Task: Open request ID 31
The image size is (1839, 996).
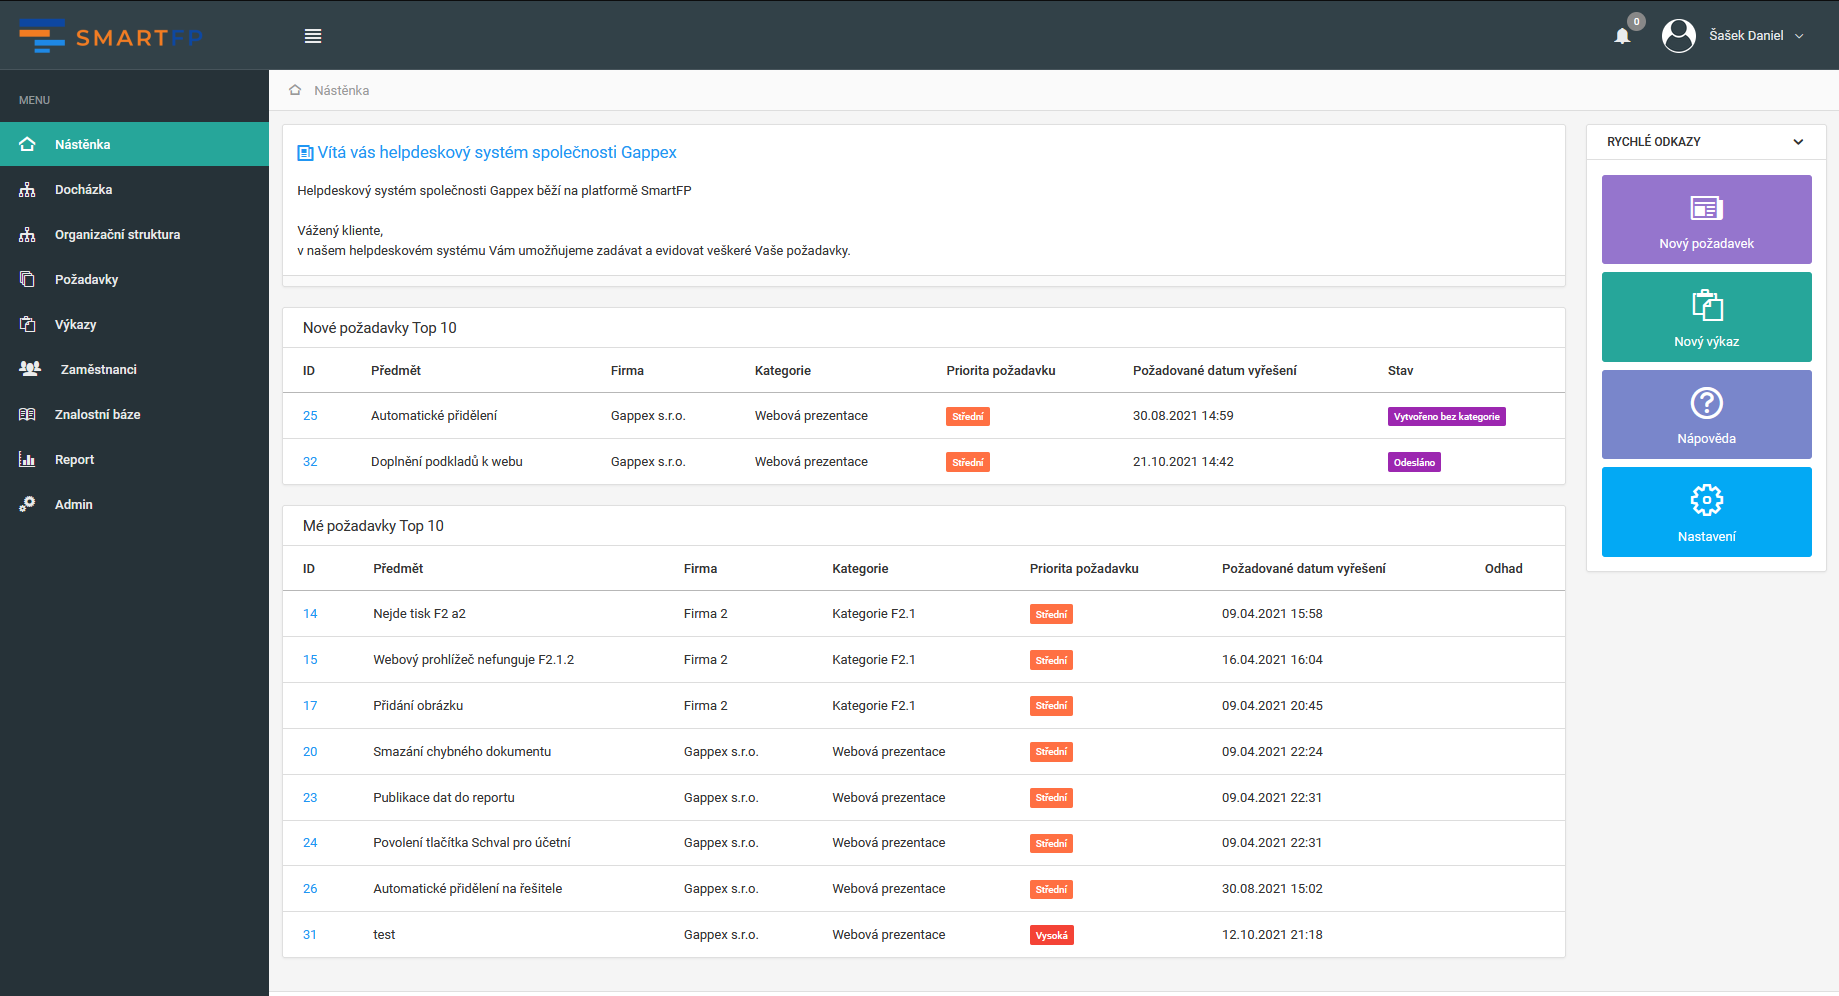Action: pos(310,935)
